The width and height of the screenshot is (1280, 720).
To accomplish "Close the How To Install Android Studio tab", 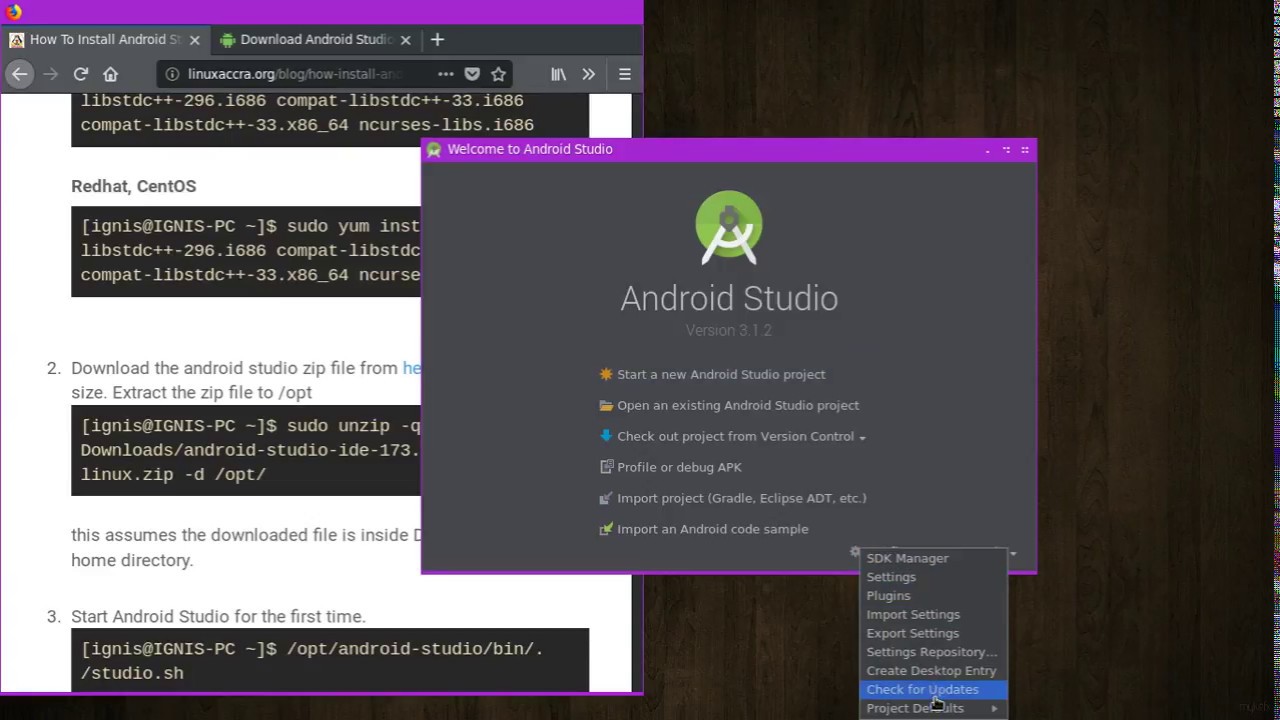I will tap(195, 40).
